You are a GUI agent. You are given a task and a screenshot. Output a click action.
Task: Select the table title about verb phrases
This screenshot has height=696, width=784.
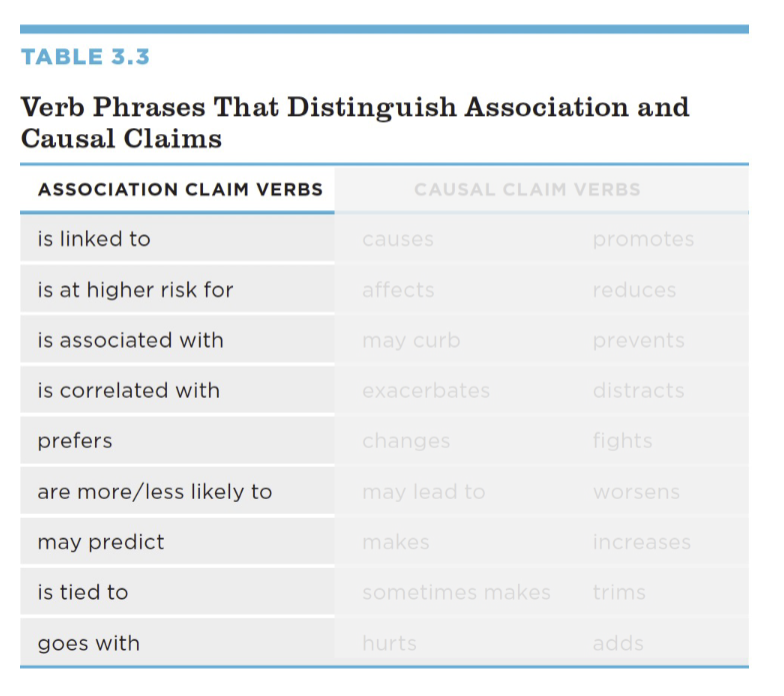[x=355, y=122]
